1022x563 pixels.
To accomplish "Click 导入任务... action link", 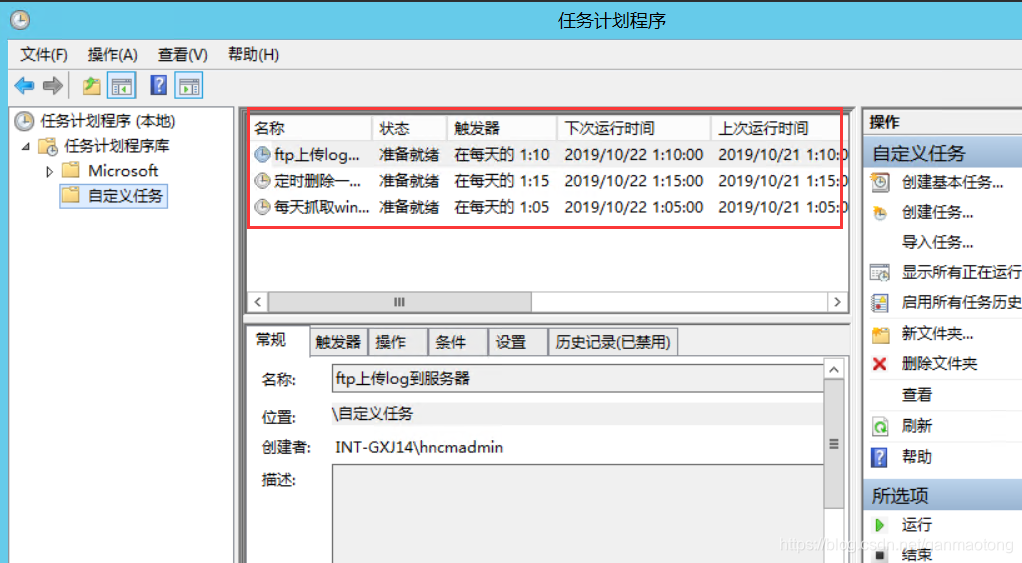I will coord(937,243).
